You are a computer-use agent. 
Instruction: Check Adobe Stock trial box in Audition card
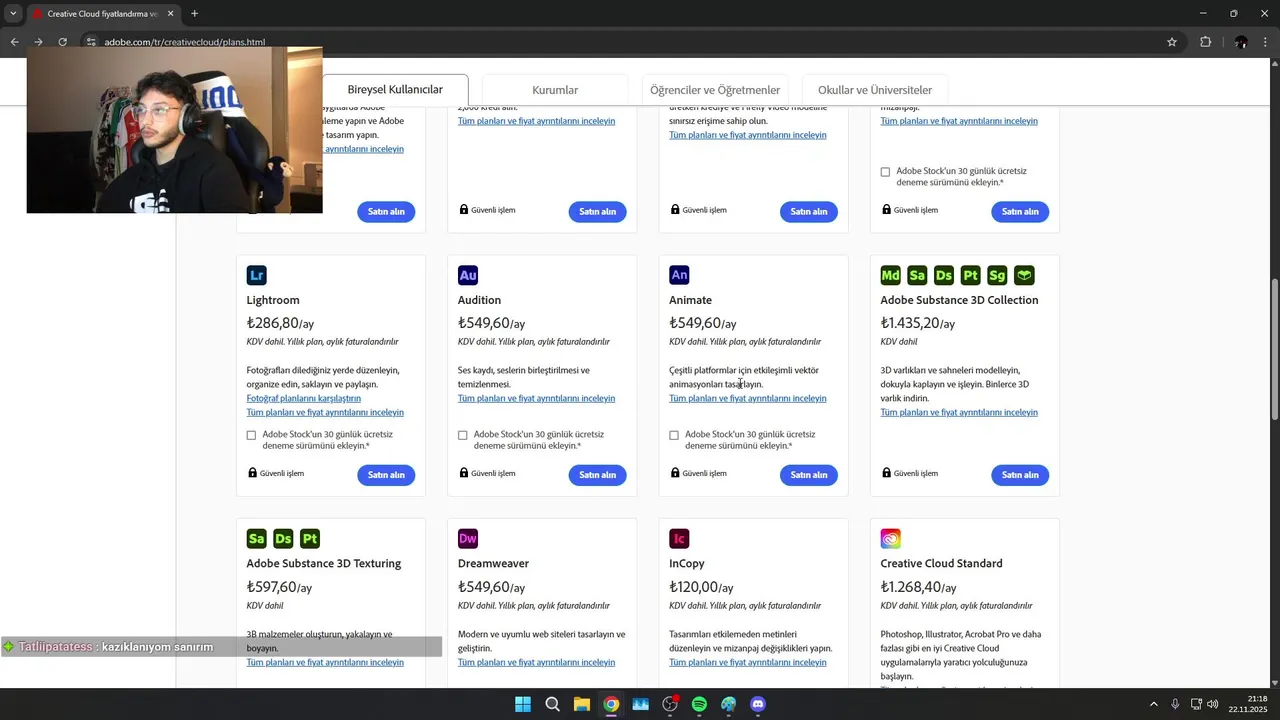462,435
